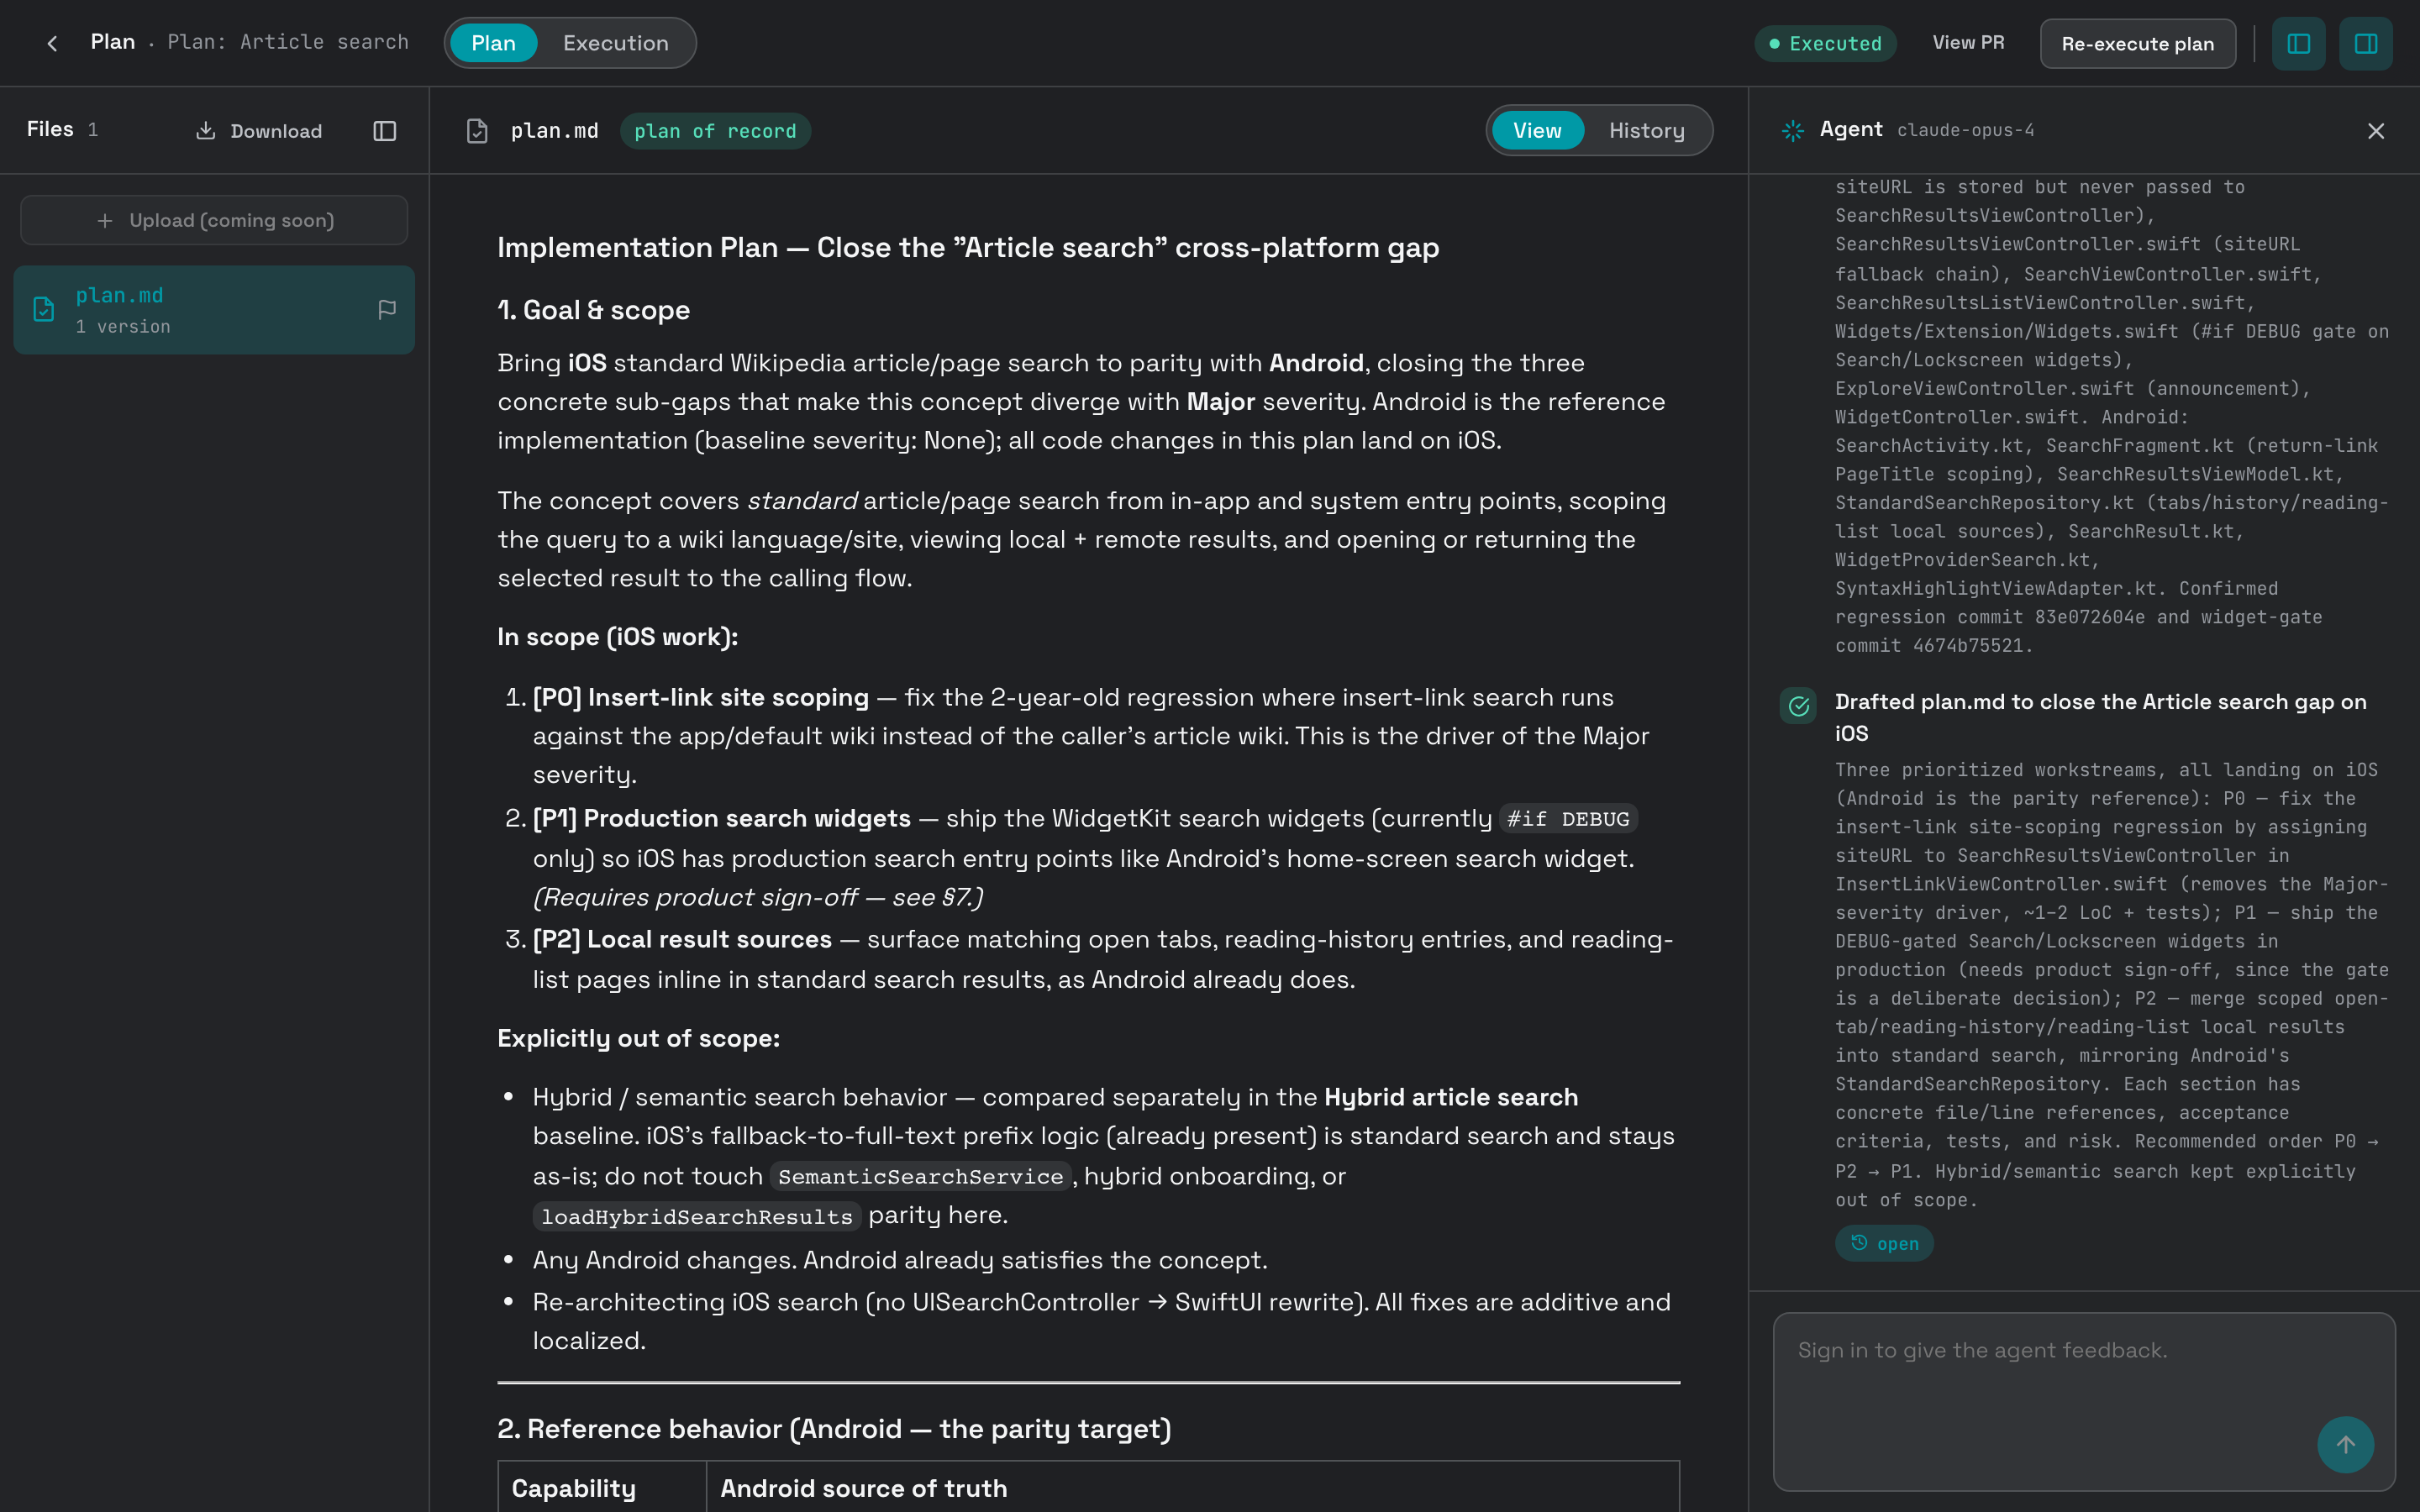The image size is (2420, 1512).
Task: Close the Agent panel
Action: (2376, 131)
